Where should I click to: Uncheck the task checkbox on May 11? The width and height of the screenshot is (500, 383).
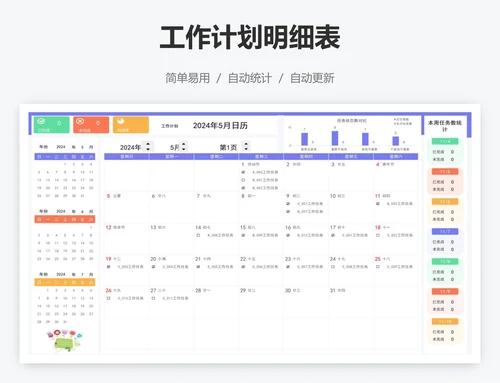click(x=378, y=204)
